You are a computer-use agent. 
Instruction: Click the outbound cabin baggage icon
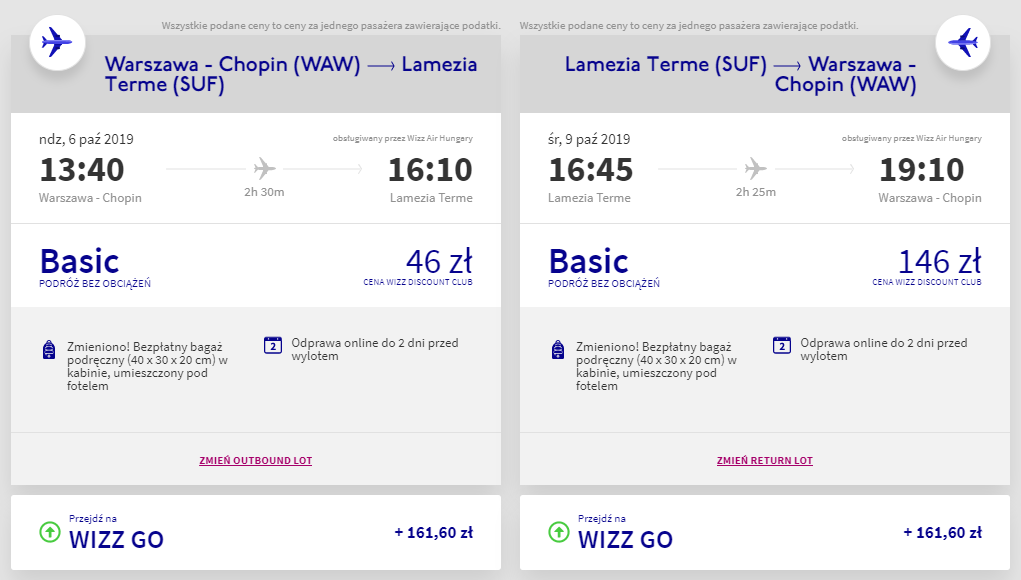tap(49, 349)
